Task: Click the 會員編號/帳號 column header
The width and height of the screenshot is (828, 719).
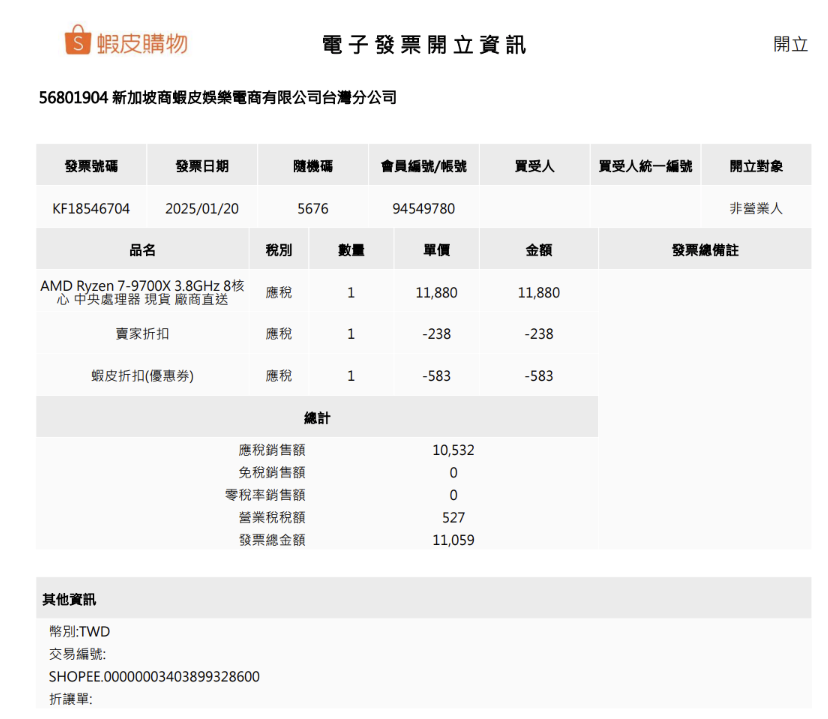Action: click(x=424, y=166)
